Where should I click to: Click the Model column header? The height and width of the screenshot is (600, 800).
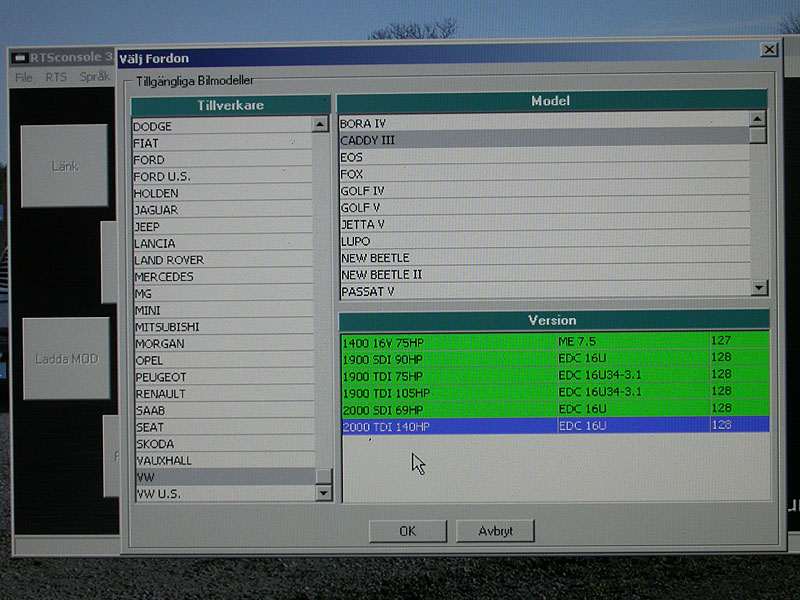[x=552, y=101]
